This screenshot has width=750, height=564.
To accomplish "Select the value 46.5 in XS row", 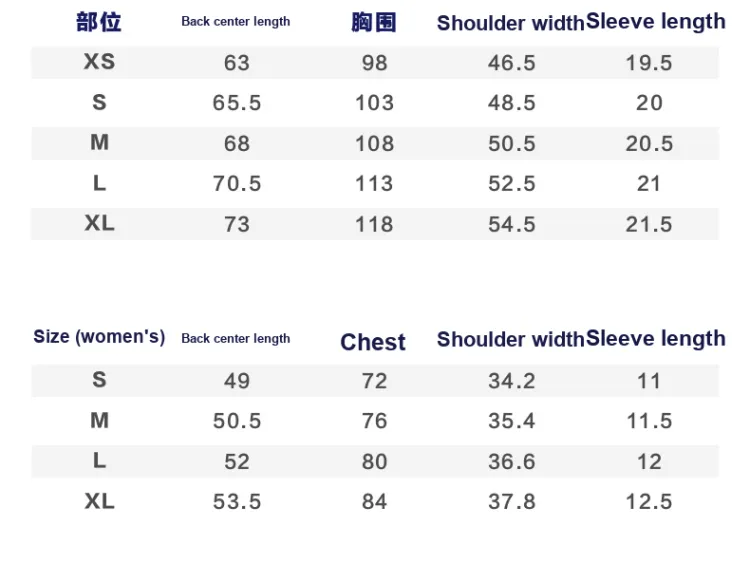I will click(511, 63).
